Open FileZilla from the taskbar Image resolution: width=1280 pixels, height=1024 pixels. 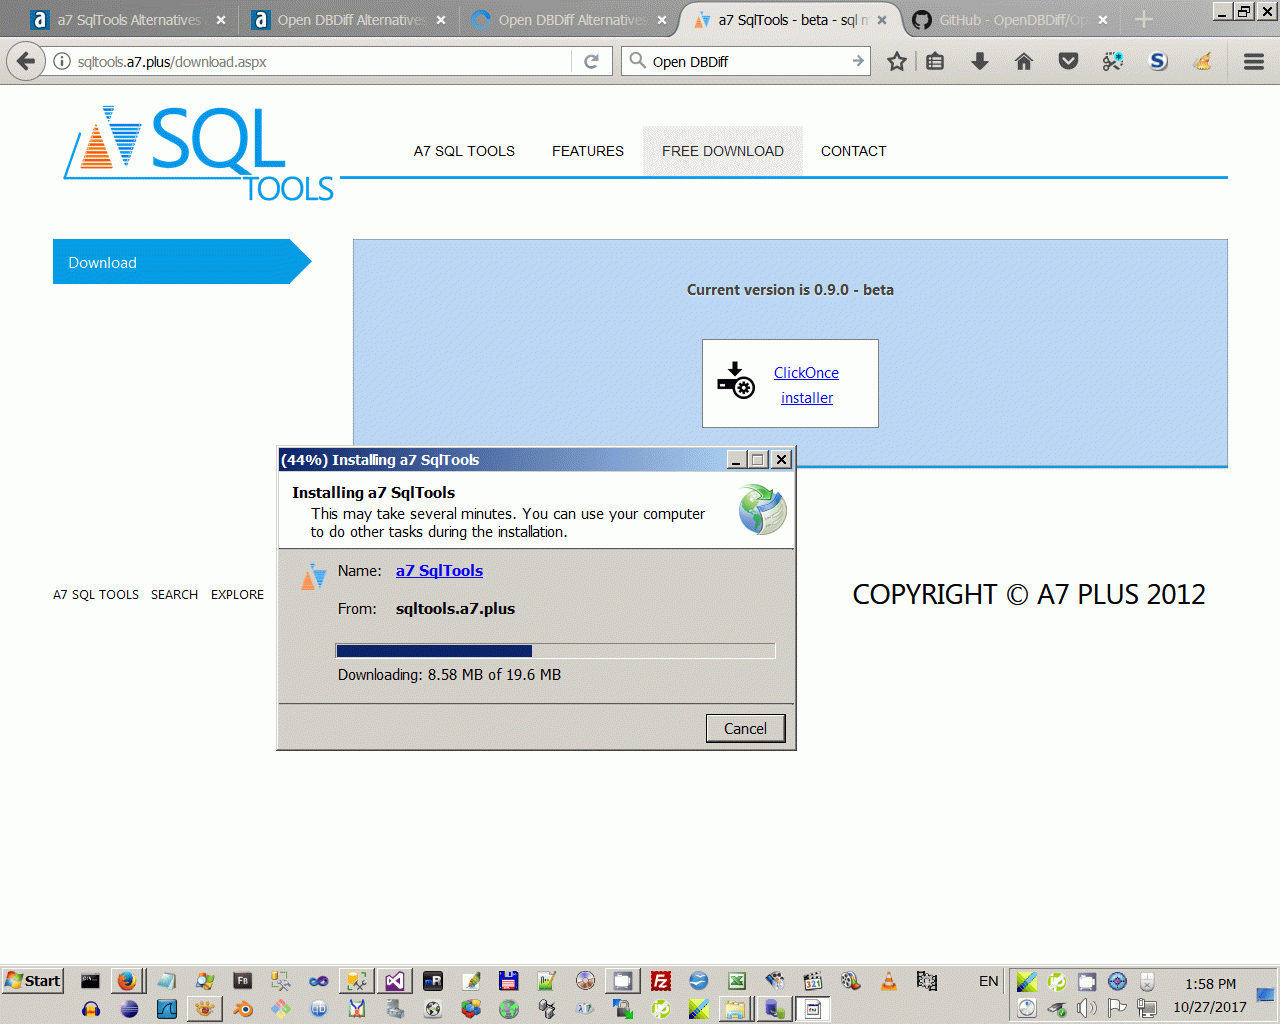click(661, 981)
